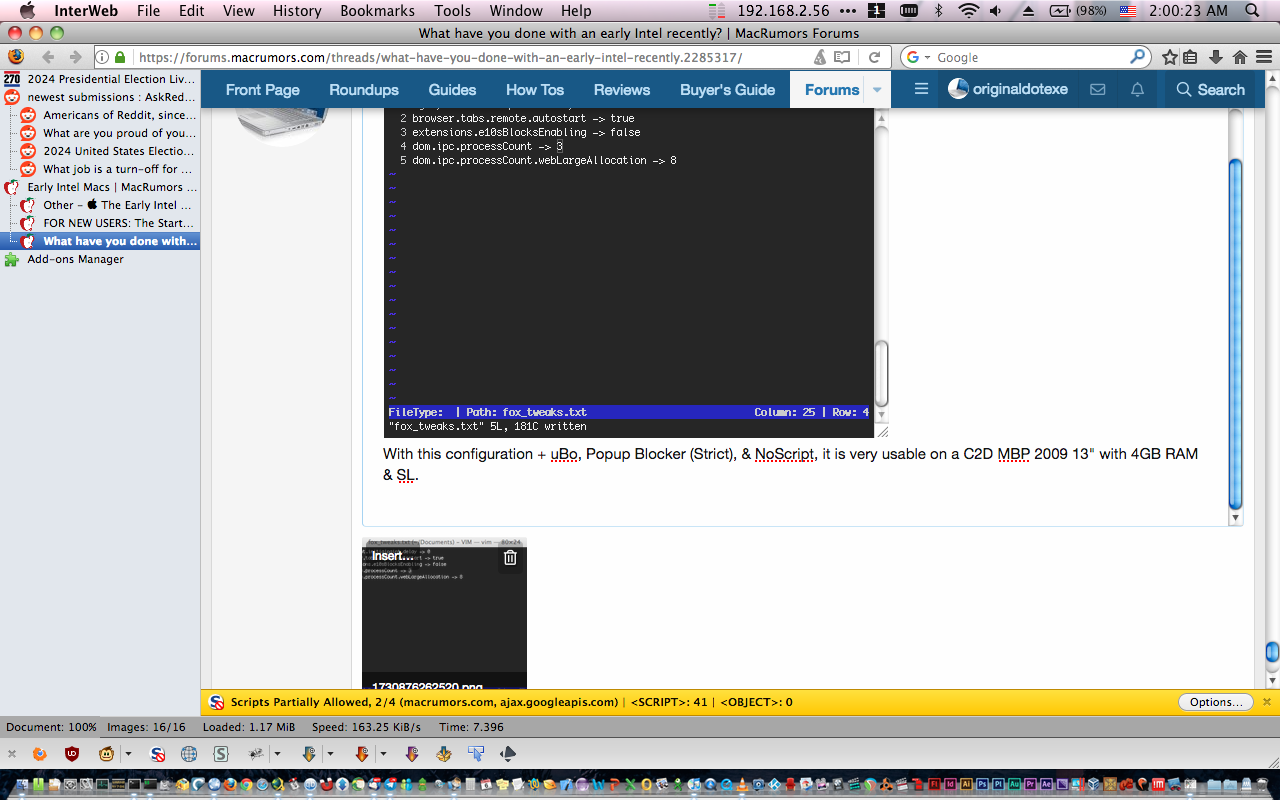Click the Firefox logo button in the navigation bar
1280x800 pixels.
pyautogui.click(x=15, y=57)
